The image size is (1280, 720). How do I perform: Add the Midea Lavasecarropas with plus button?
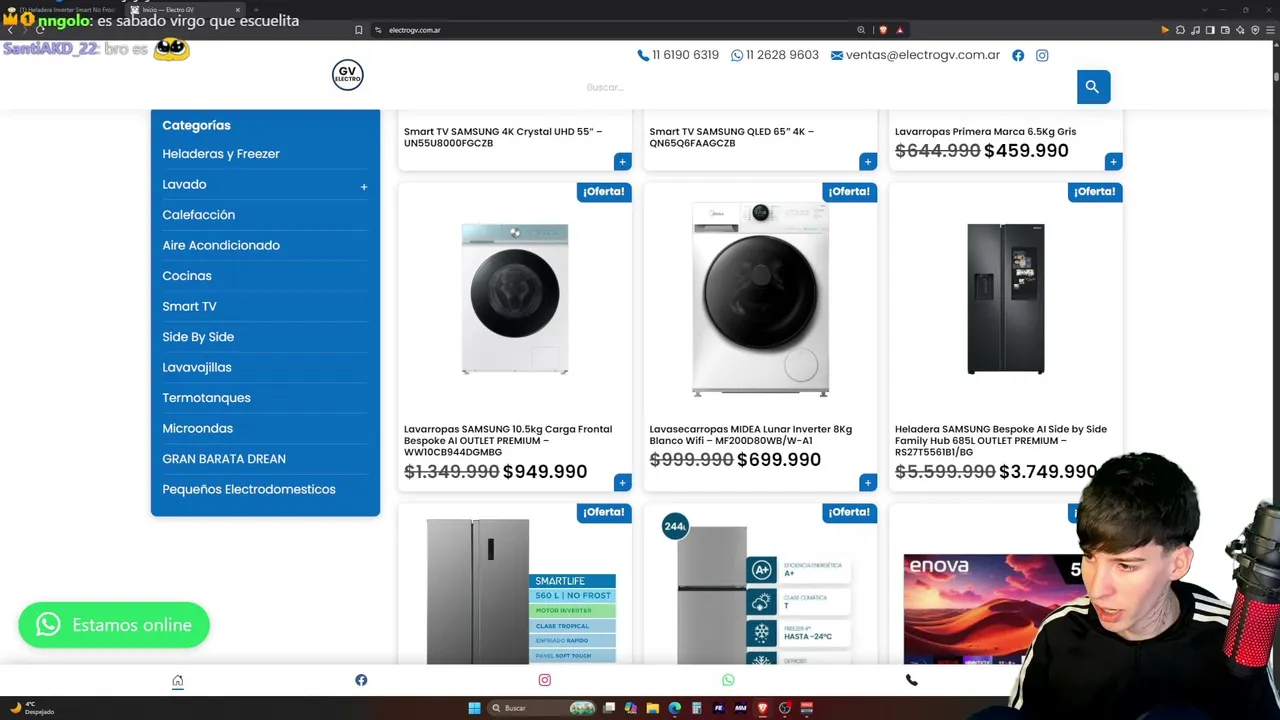pos(868,483)
